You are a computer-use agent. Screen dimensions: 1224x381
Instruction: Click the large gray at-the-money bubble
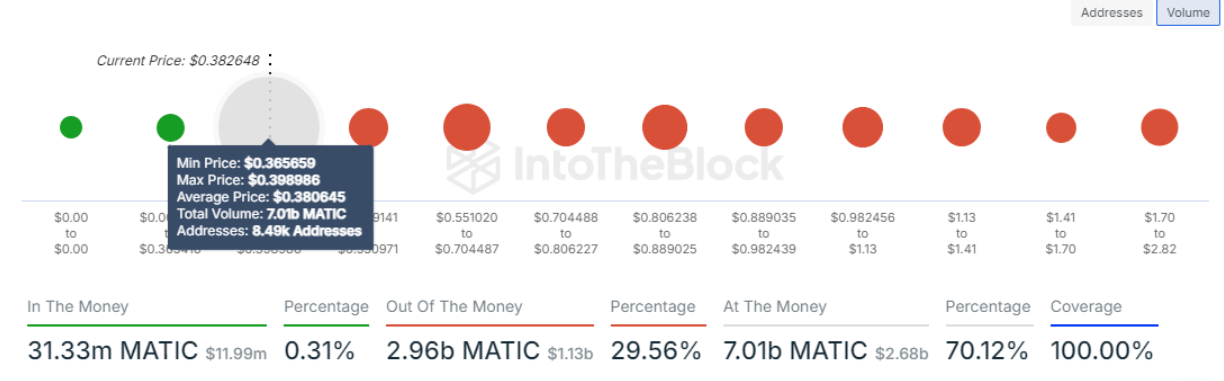(269, 127)
